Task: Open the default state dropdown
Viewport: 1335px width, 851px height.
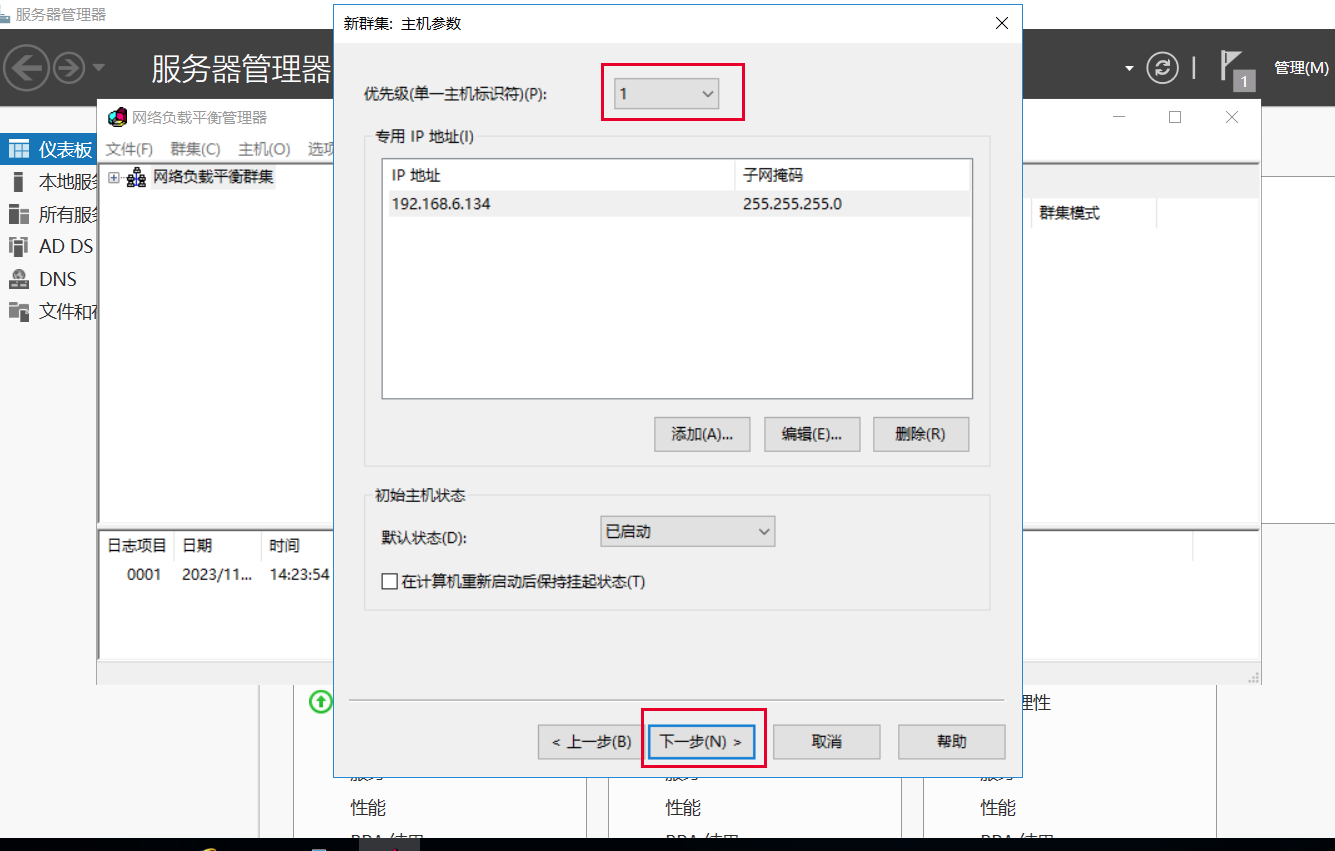Action: click(x=688, y=532)
